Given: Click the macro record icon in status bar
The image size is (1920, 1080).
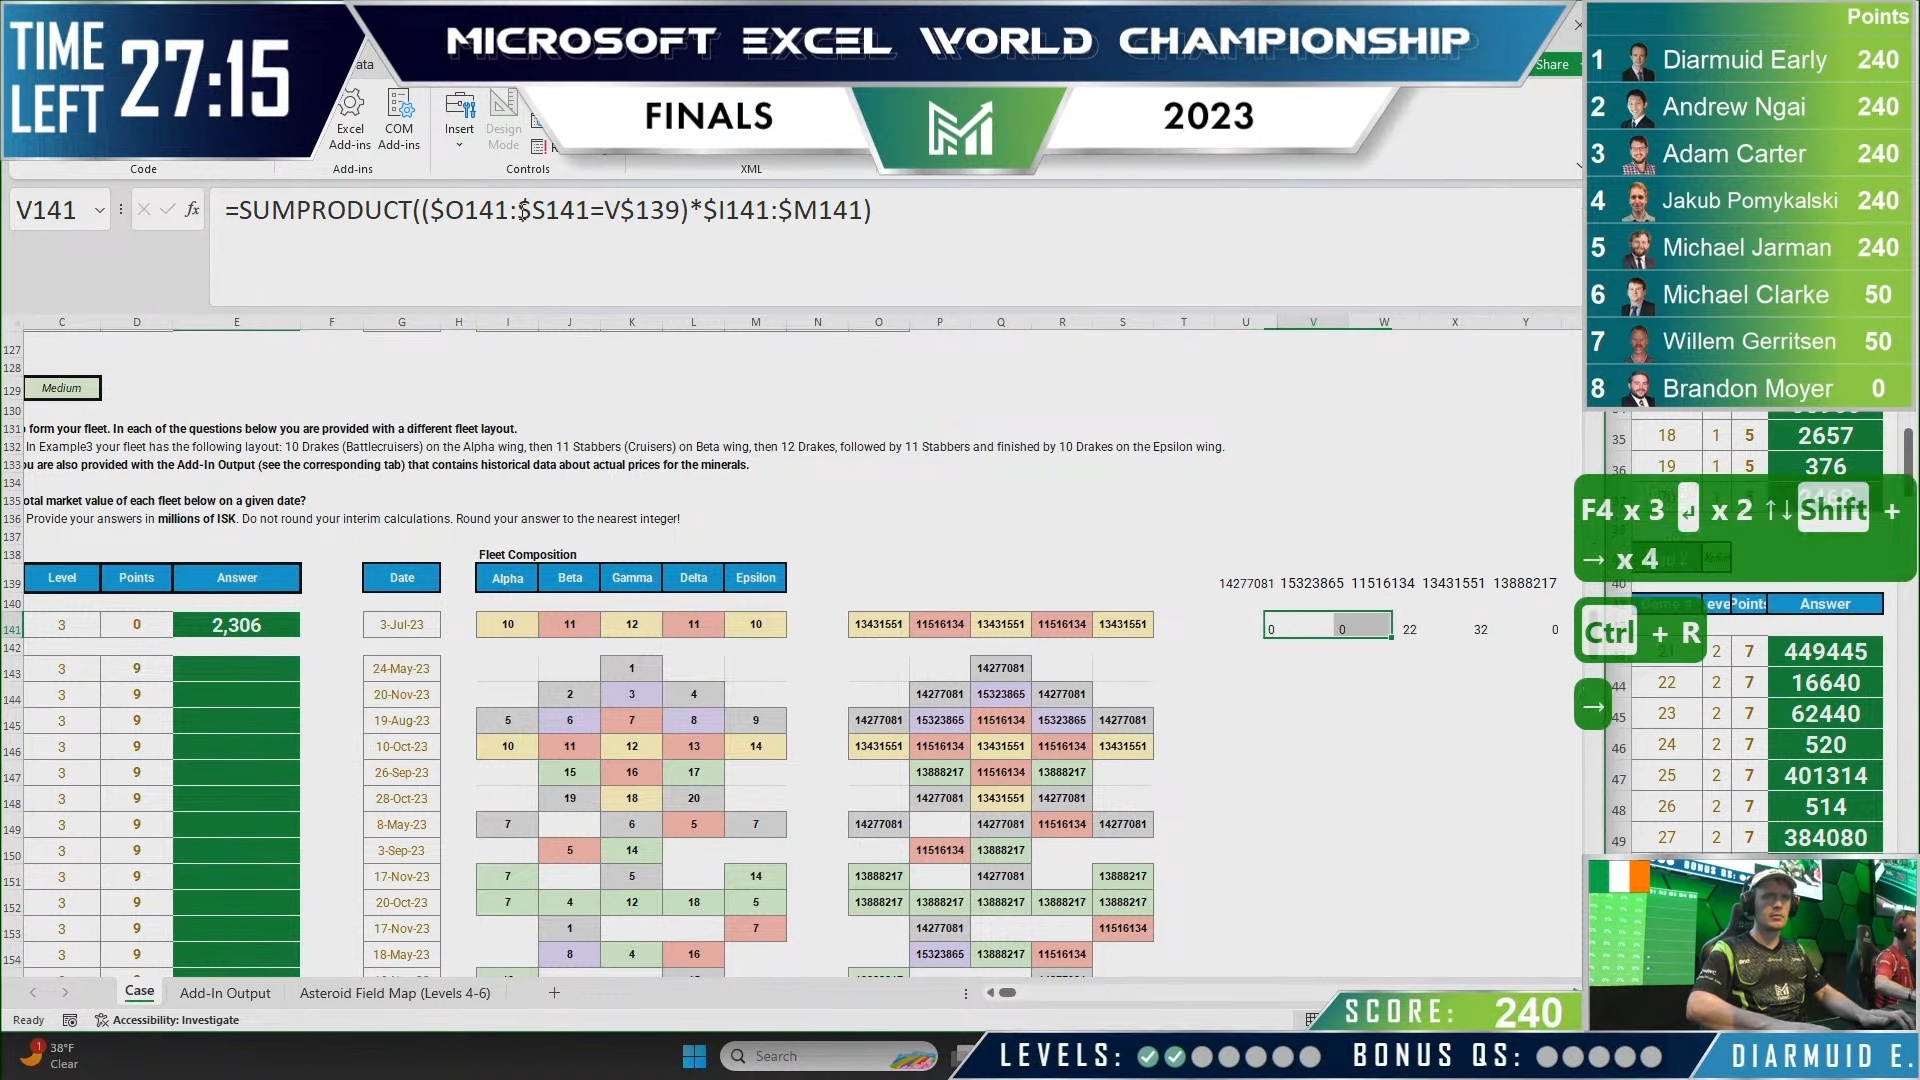Looking at the screenshot, I should 70,1019.
